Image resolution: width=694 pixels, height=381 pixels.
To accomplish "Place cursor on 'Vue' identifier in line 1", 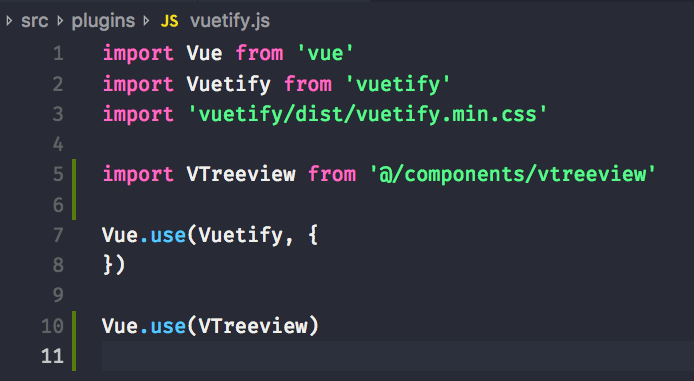I will (204, 54).
